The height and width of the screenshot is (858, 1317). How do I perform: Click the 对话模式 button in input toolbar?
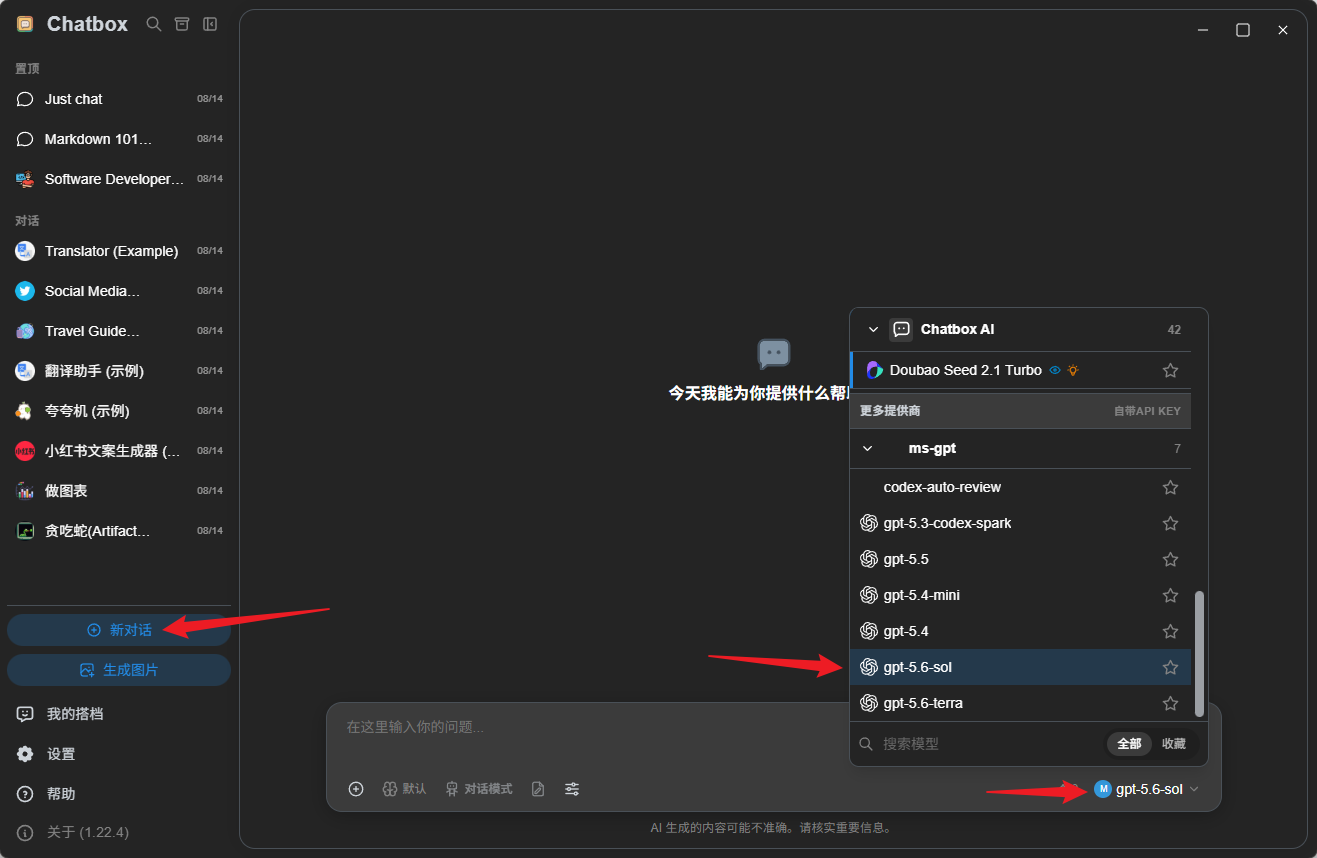point(479,789)
